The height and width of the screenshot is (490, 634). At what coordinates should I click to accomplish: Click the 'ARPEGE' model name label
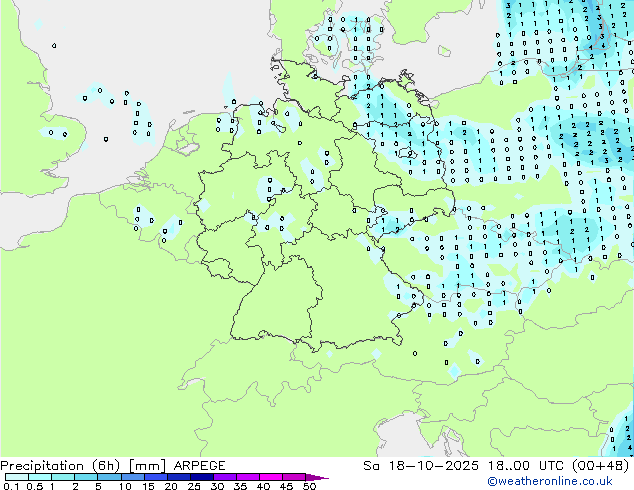point(199,466)
